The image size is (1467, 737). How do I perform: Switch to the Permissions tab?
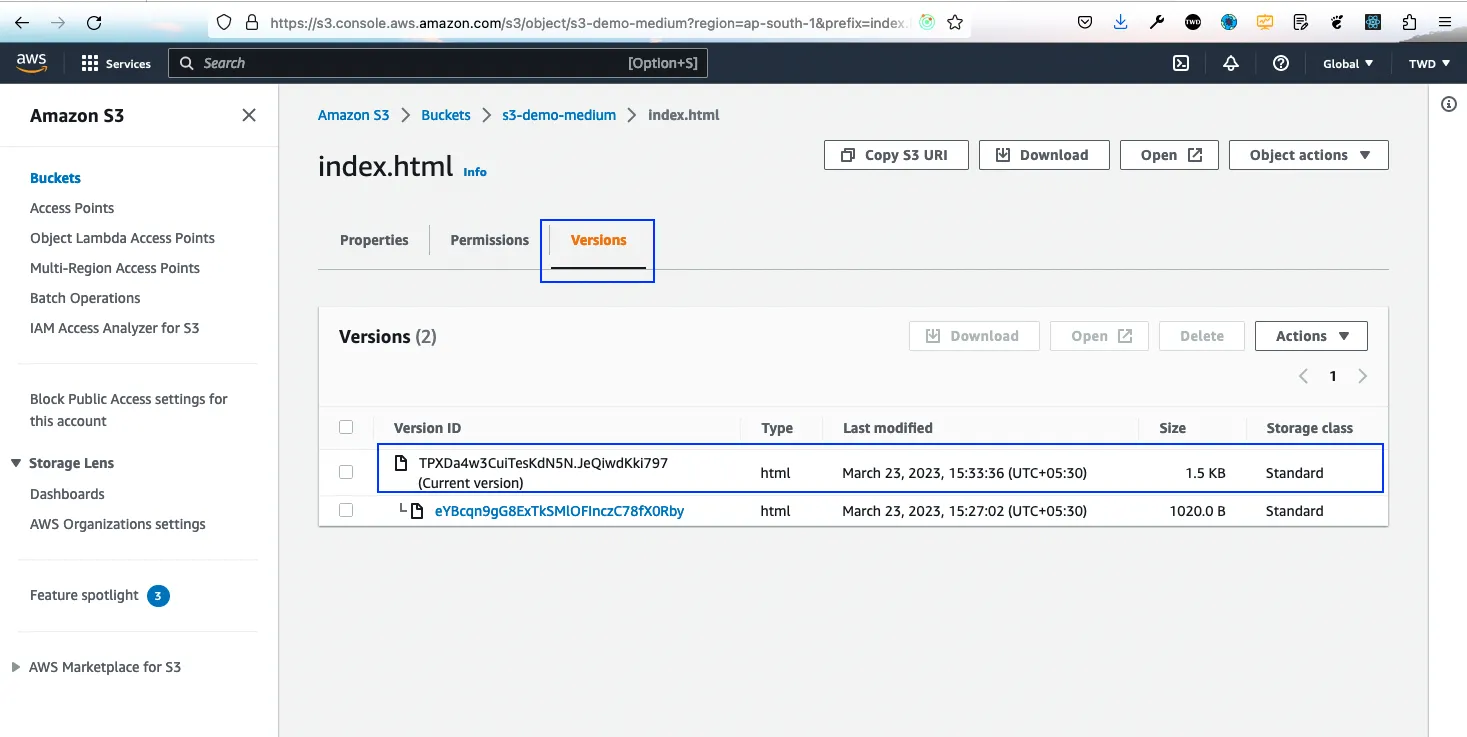point(489,240)
